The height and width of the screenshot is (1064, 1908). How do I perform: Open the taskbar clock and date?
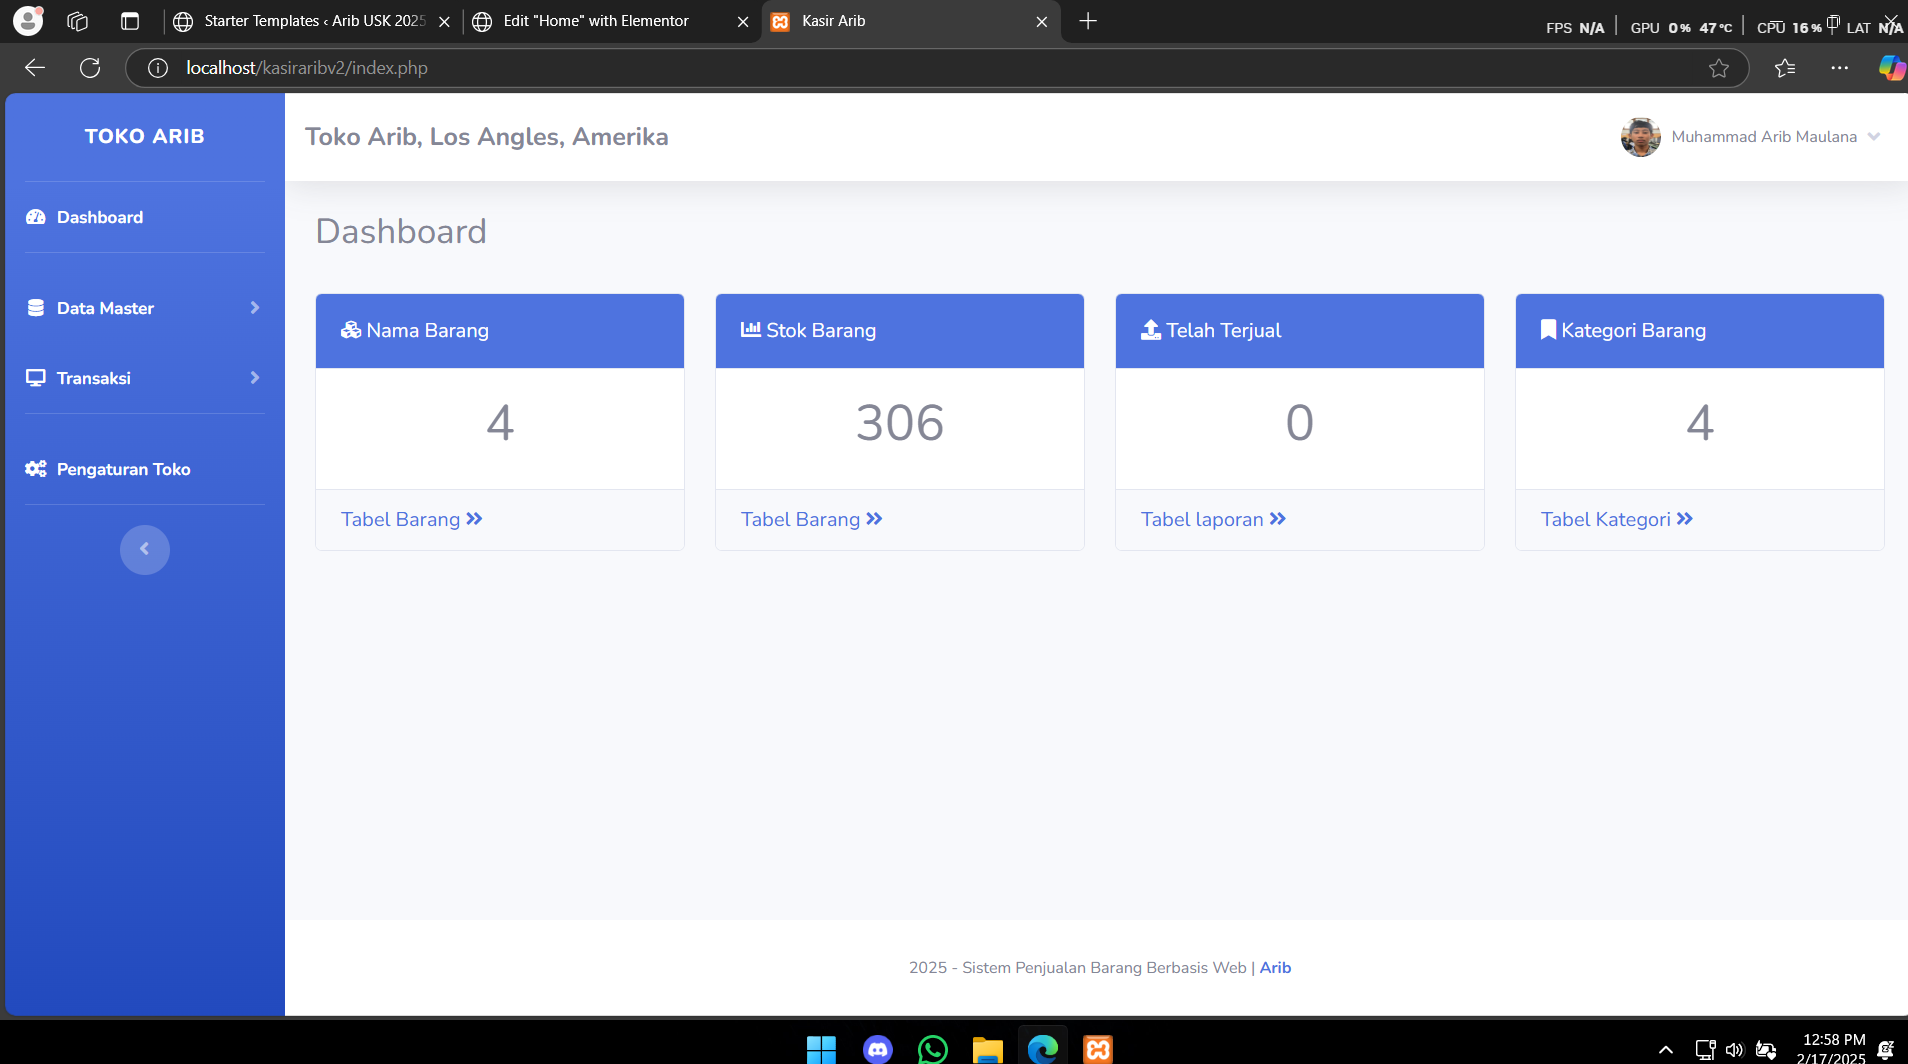[1831, 1049]
